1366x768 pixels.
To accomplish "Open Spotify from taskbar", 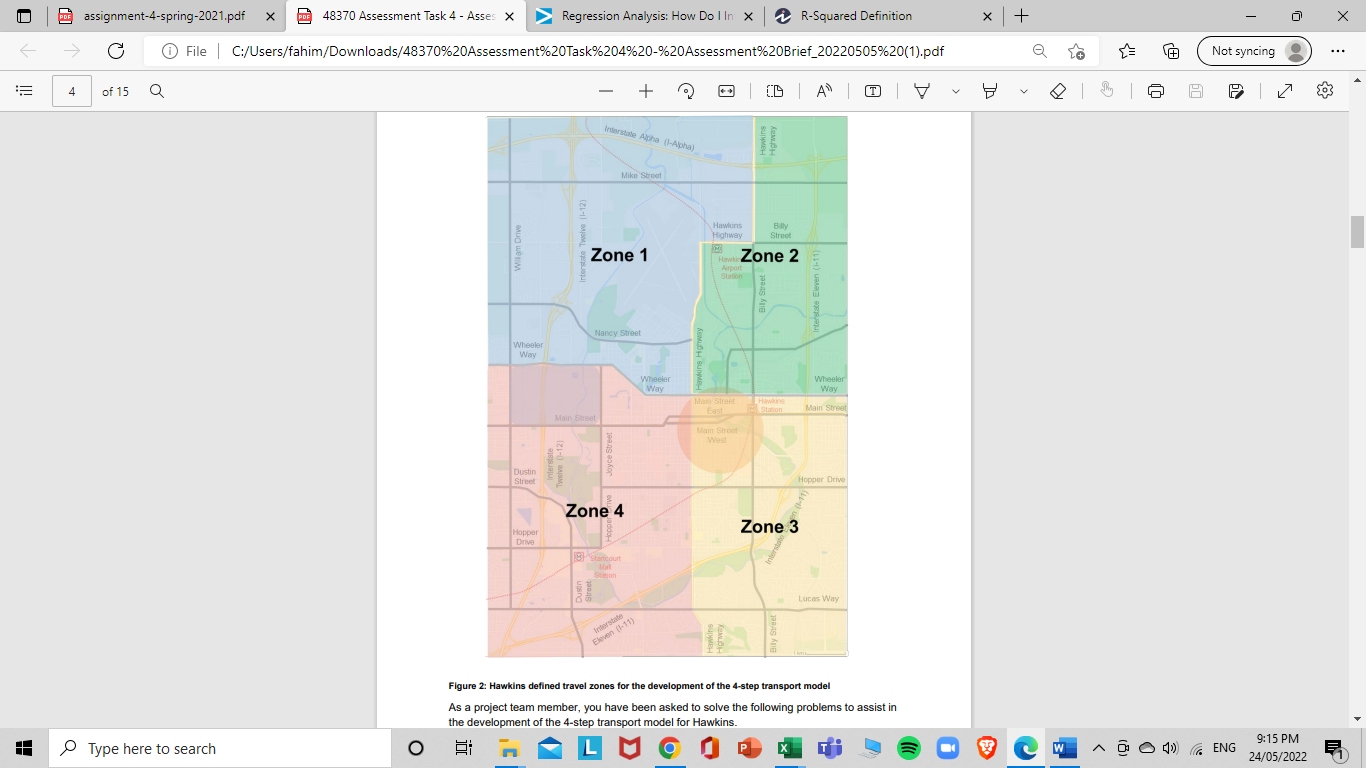I will pyautogui.click(x=909, y=748).
